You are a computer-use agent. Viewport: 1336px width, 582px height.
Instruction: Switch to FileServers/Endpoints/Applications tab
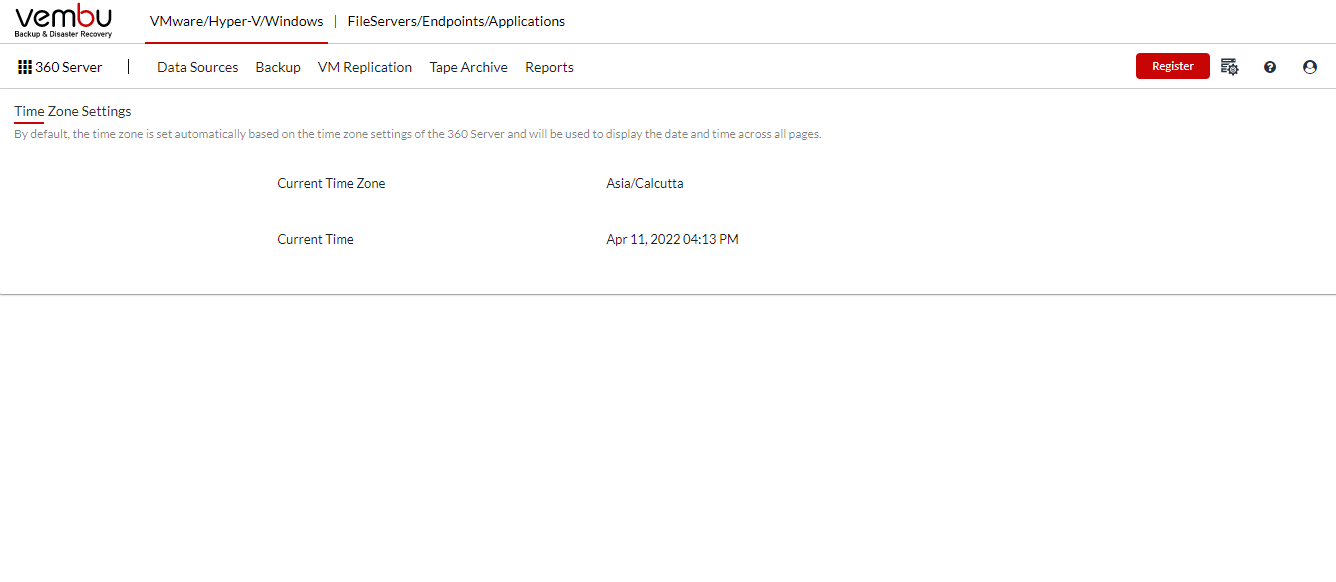pos(456,21)
